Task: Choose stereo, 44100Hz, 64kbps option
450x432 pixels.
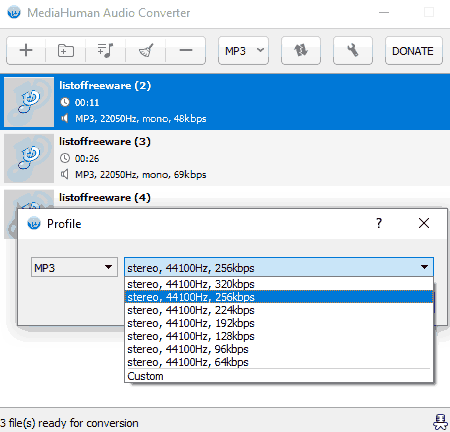Action: 279,362
